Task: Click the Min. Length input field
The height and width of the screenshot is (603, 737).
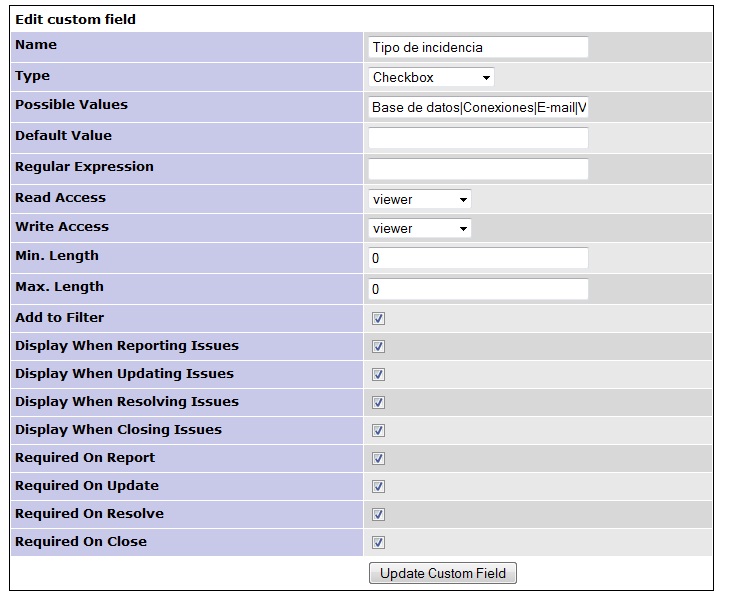Action: 478,259
